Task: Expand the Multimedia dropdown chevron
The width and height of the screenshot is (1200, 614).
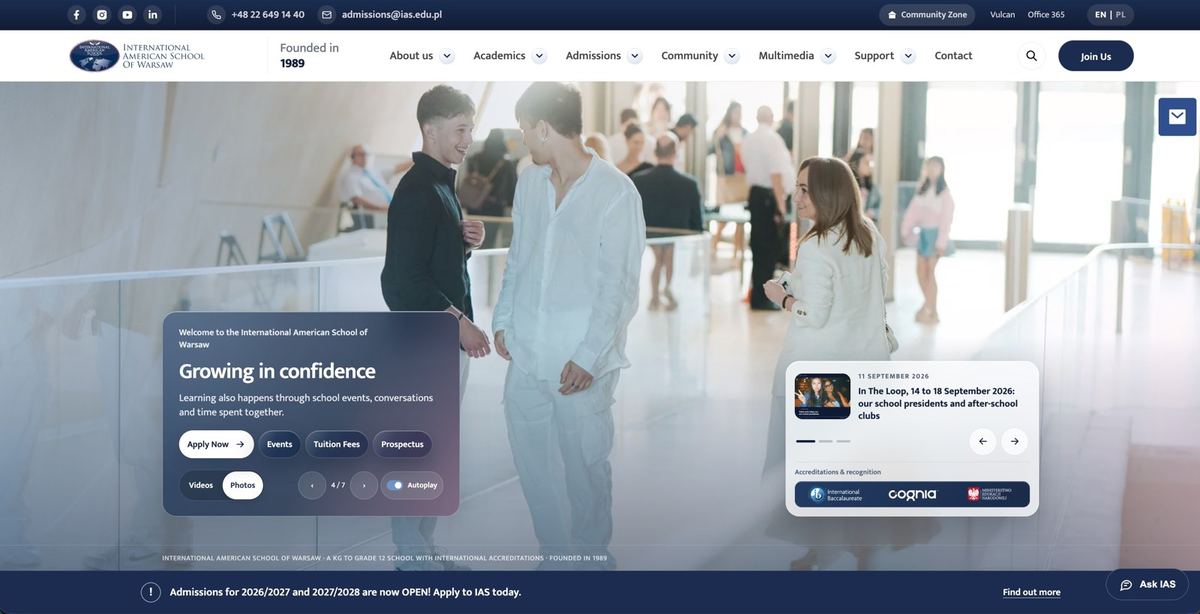Action: pyautogui.click(x=828, y=56)
